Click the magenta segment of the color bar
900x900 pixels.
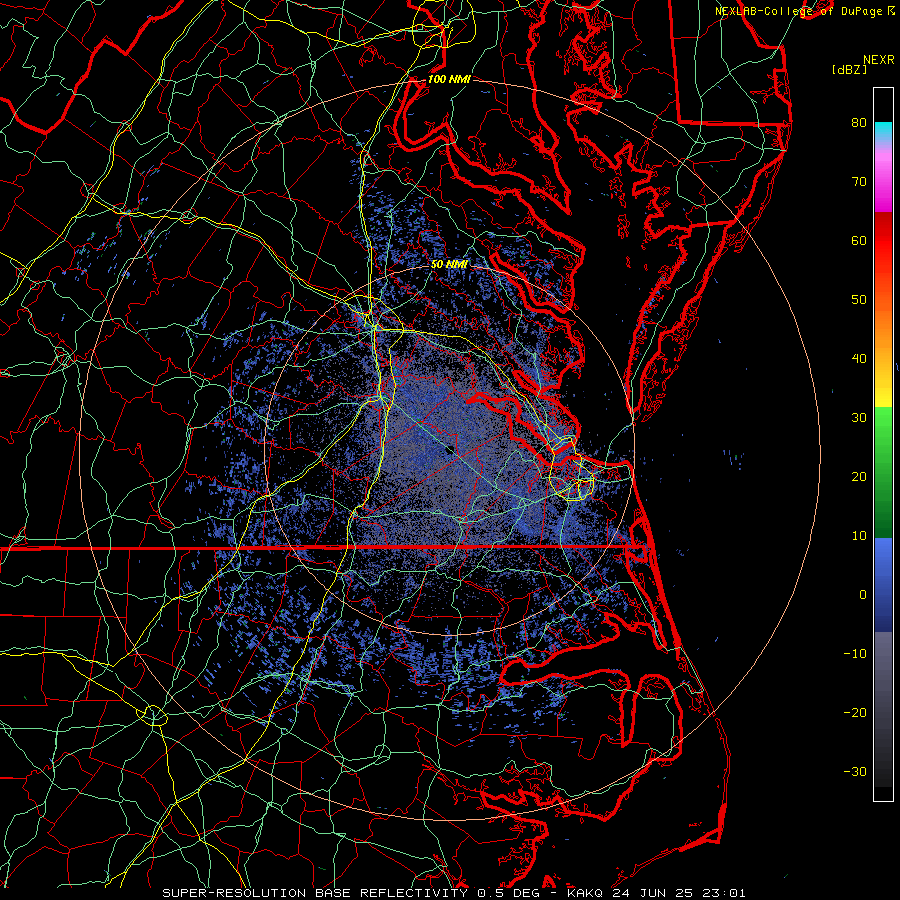[x=883, y=184]
